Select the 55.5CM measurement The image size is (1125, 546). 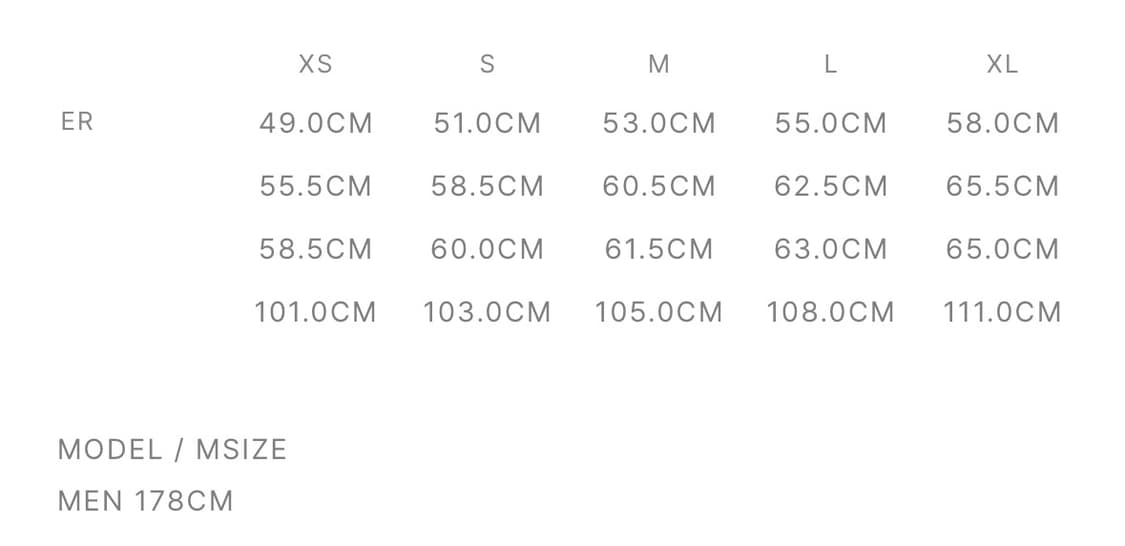pyautogui.click(x=315, y=186)
